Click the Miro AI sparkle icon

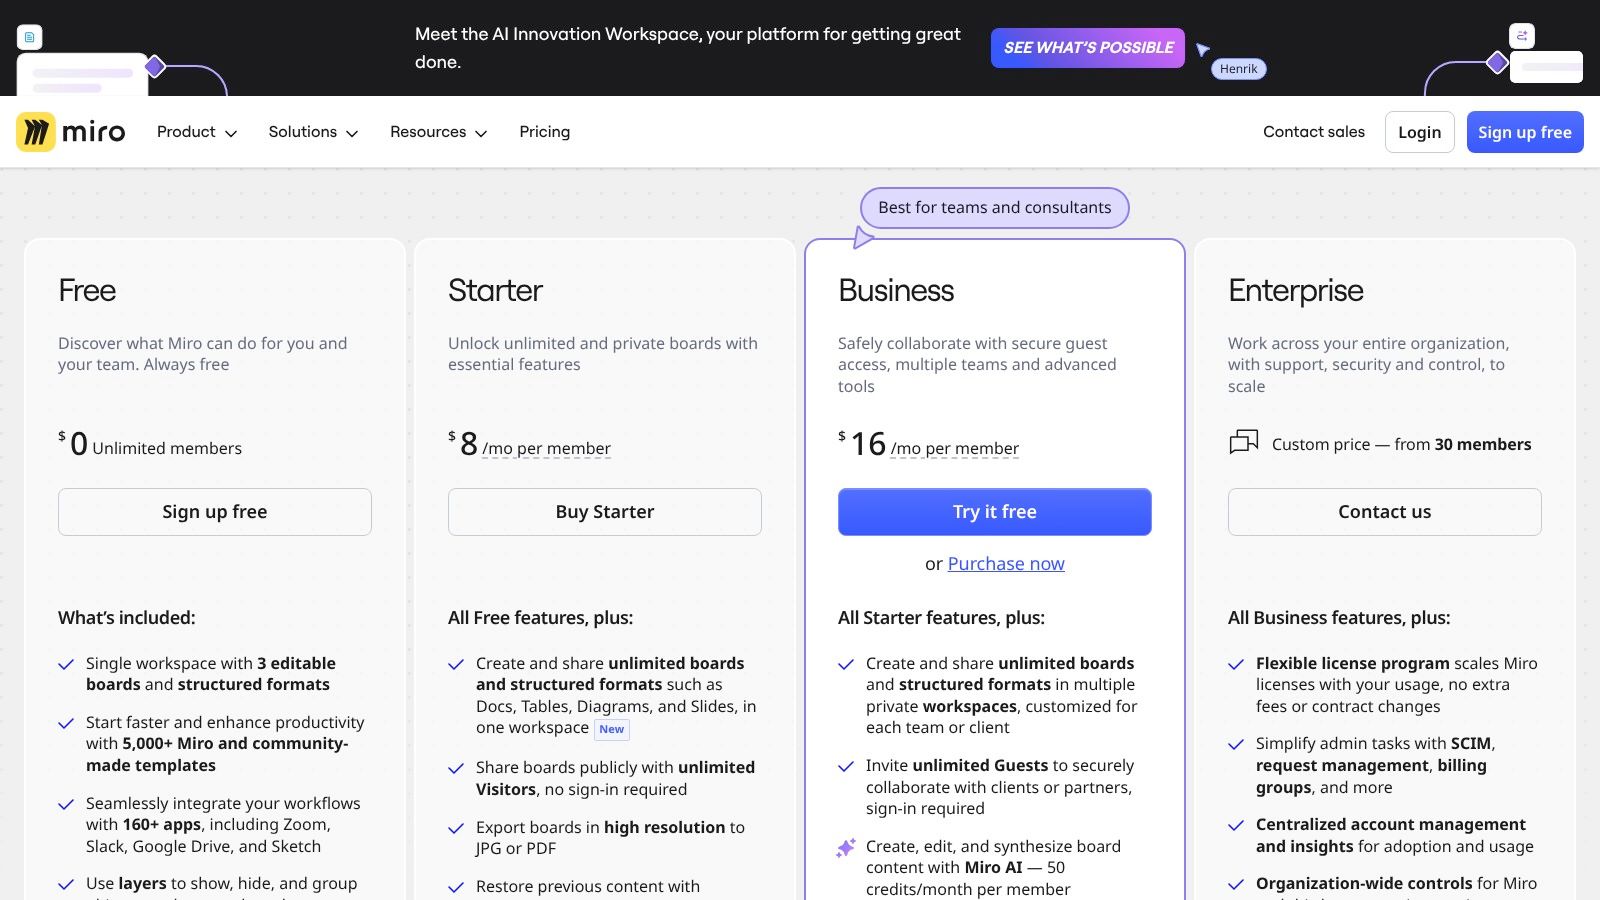pyautogui.click(x=846, y=848)
